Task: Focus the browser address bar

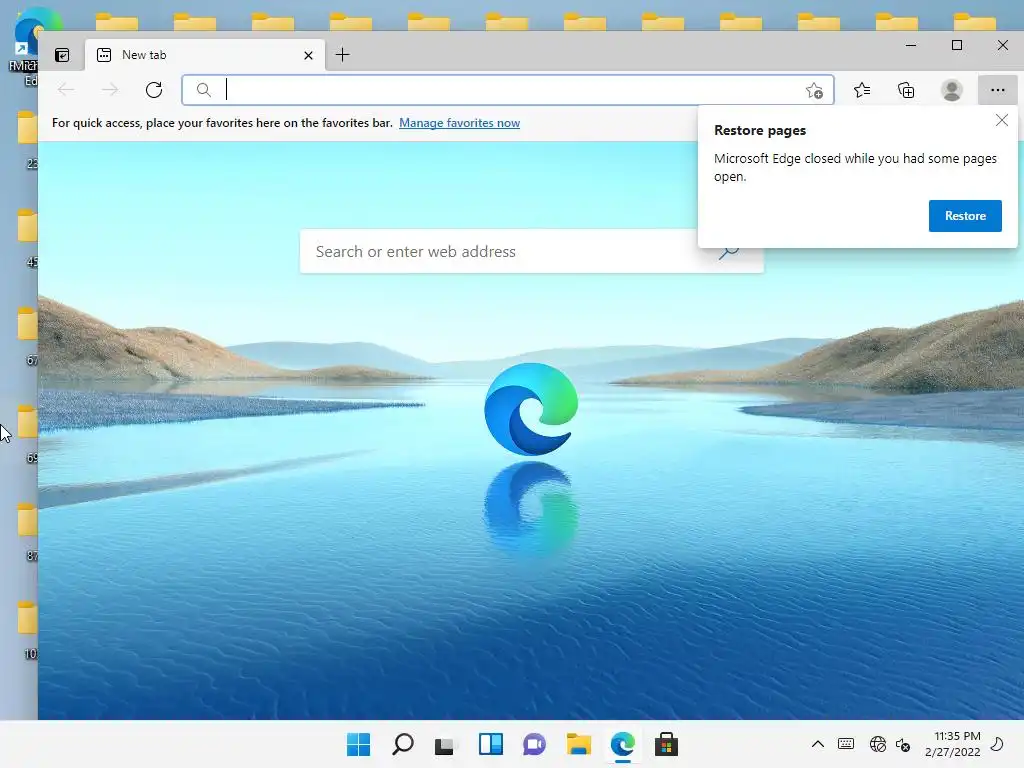Action: [x=507, y=90]
